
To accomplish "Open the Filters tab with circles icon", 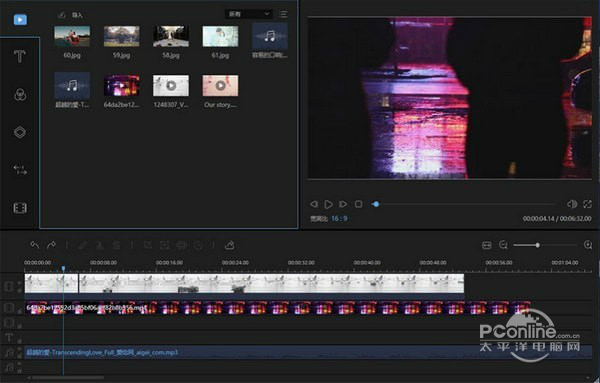I will click(20, 95).
